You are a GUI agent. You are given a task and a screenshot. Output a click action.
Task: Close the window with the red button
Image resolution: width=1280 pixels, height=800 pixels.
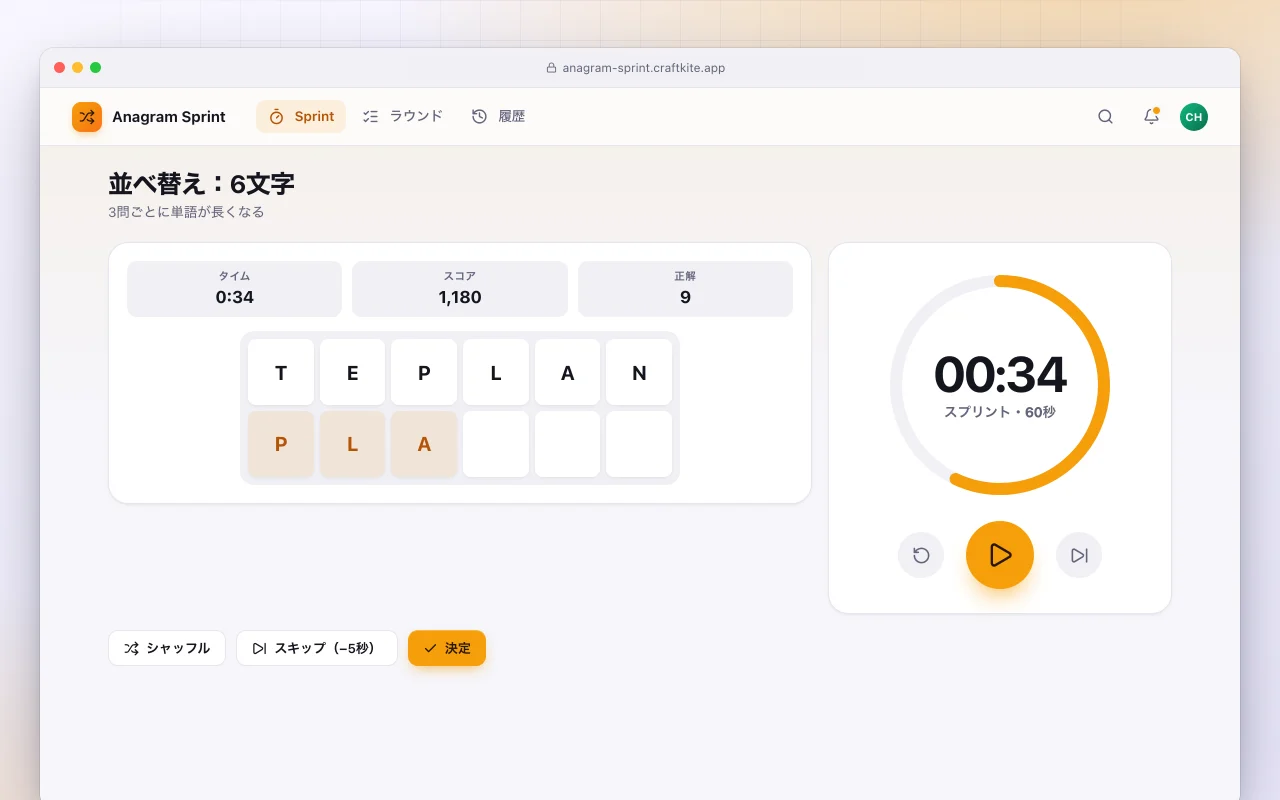60,68
